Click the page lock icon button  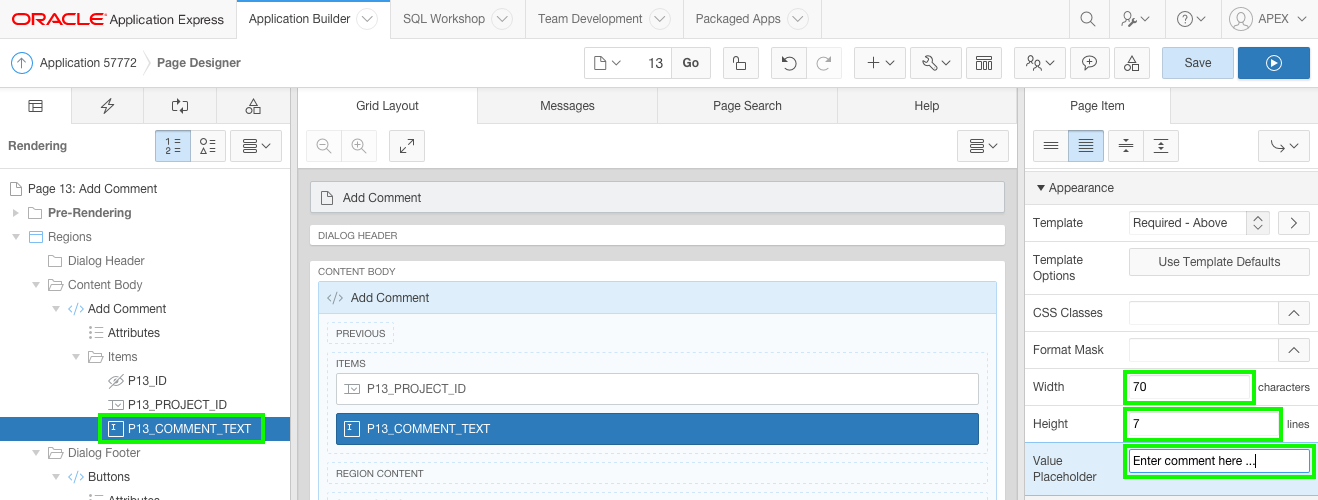(739, 63)
